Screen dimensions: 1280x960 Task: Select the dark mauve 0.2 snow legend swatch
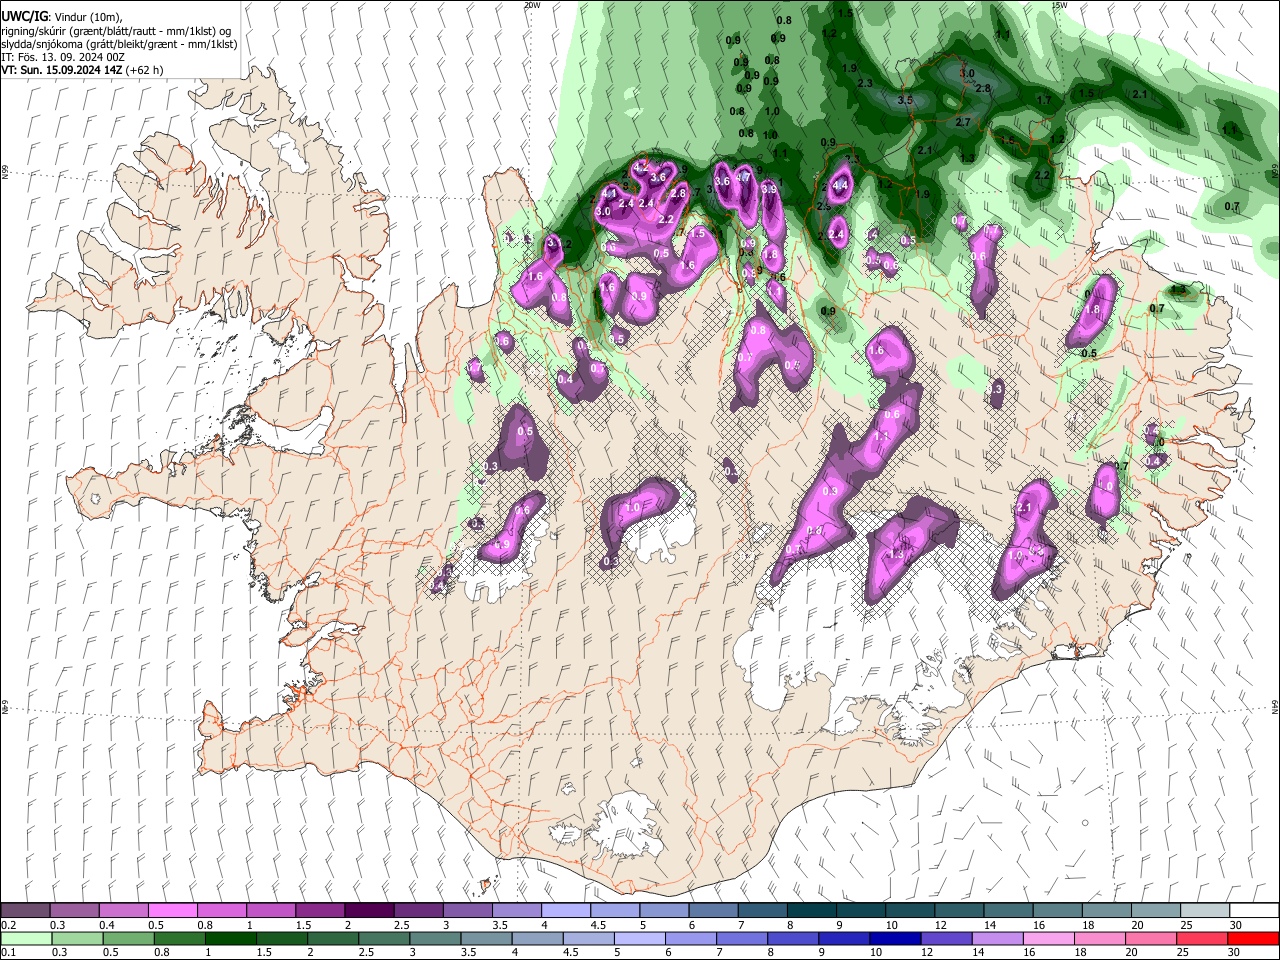tap(25, 911)
